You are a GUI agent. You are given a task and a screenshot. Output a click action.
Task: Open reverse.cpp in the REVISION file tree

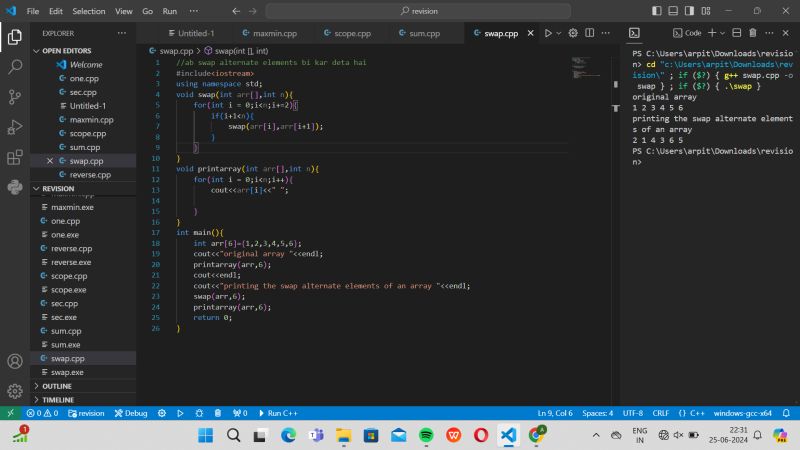coord(71,248)
